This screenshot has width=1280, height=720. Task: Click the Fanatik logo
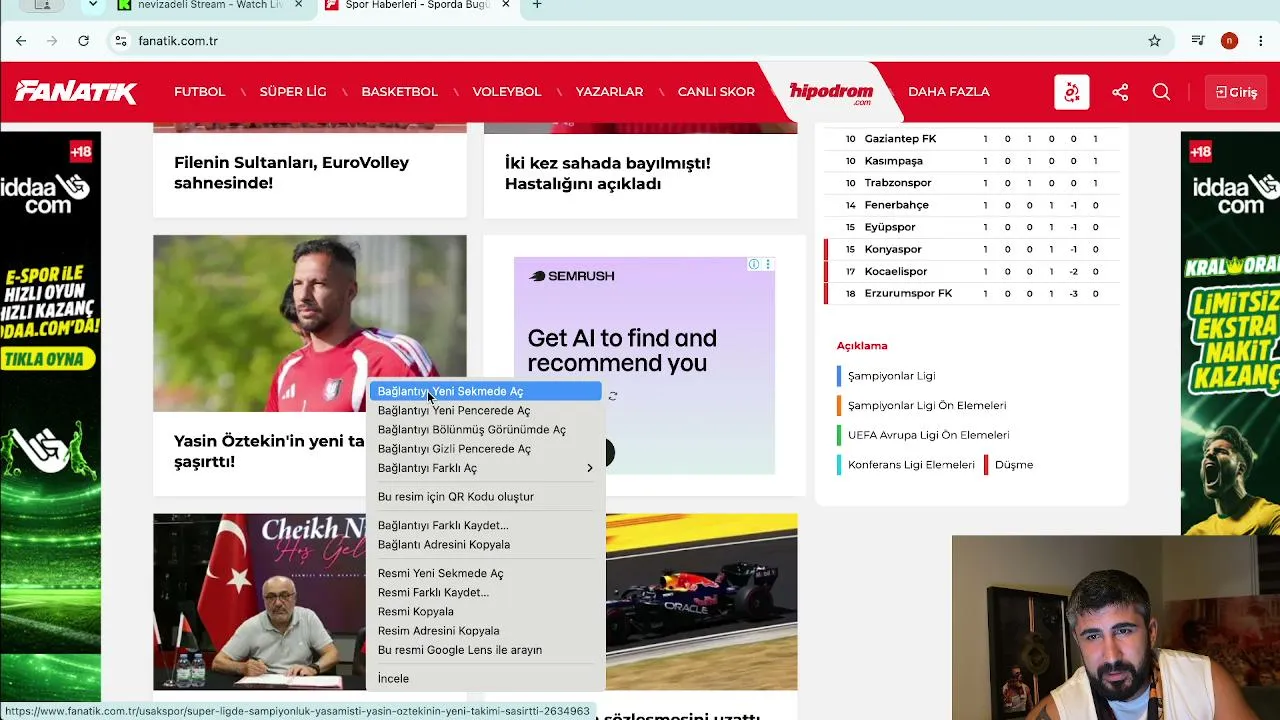[x=76, y=92]
